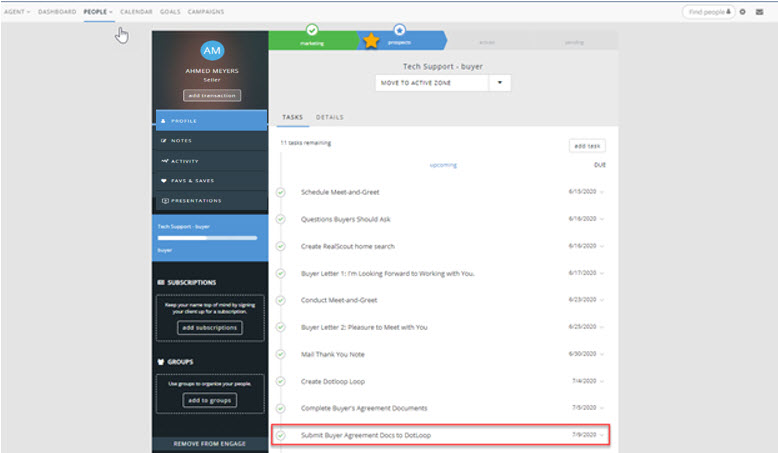Open Favs & Saves in sidebar
The image size is (778, 453).
(211, 181)
